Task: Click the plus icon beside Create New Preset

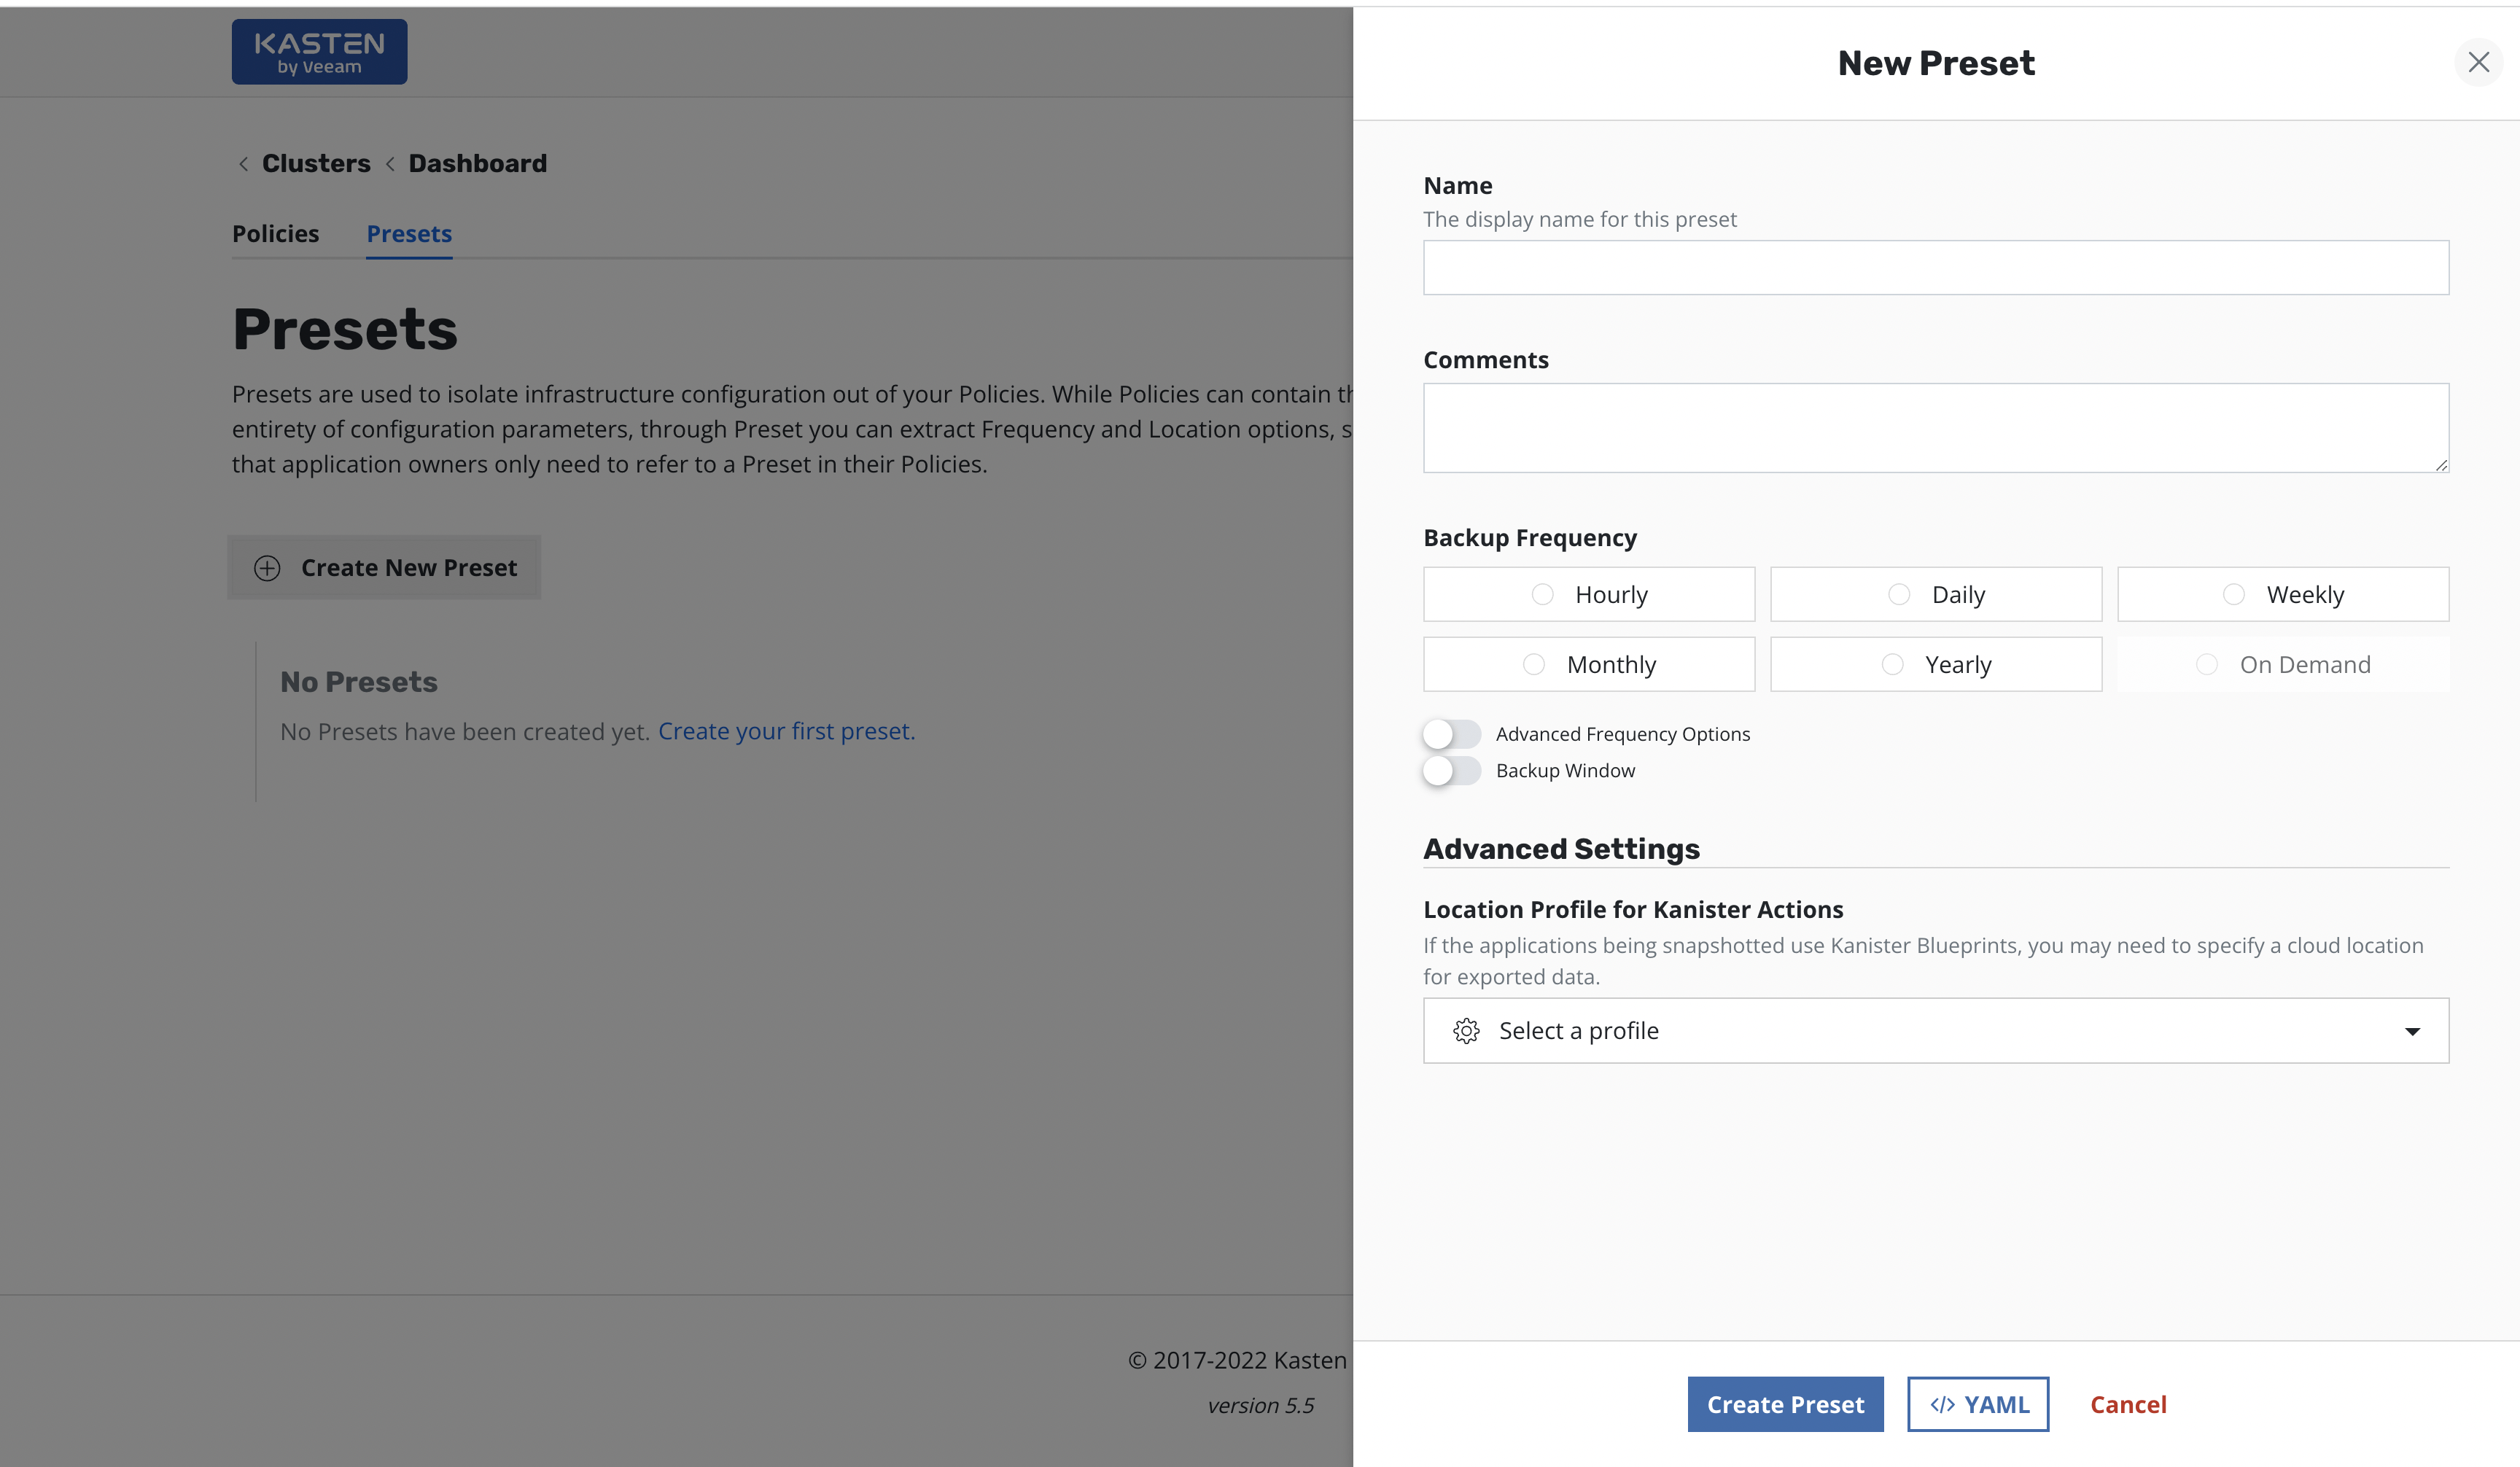Action: [x=267, y=568]
